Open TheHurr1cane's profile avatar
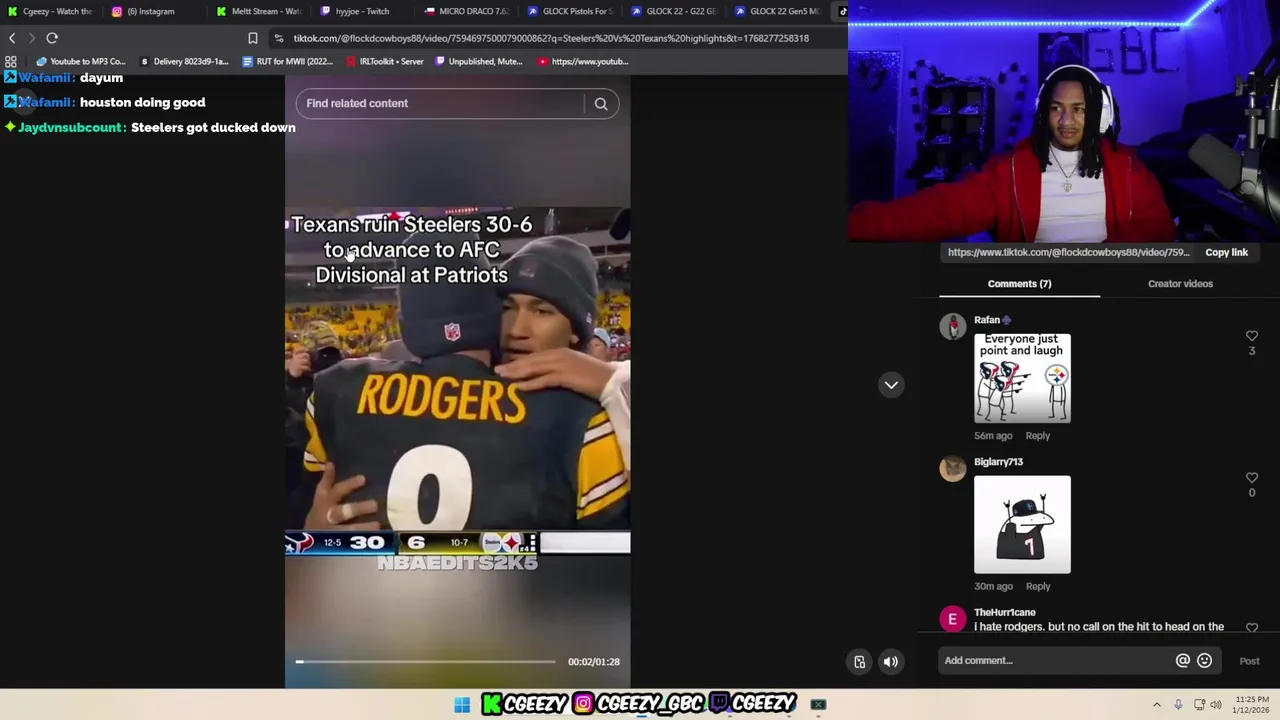This screenshot has height=720, width=1280. [953, 620]
